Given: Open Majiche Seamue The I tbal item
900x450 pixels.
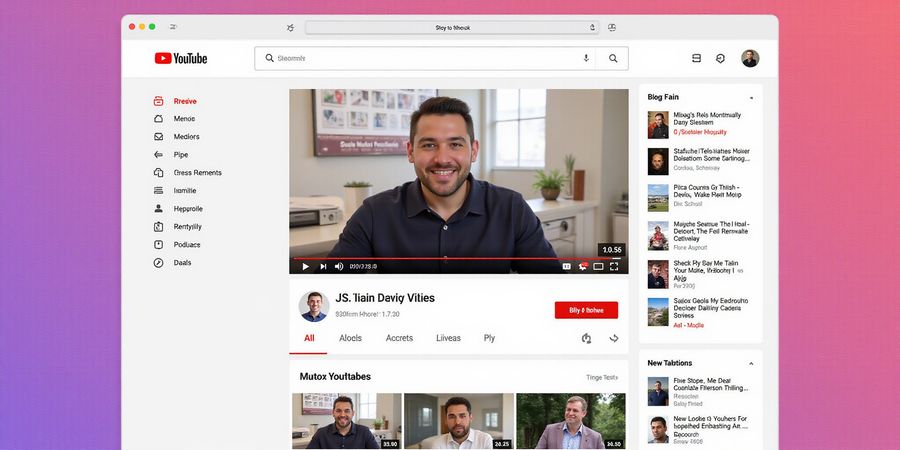Looking at the screenshot, I should 699,235.
